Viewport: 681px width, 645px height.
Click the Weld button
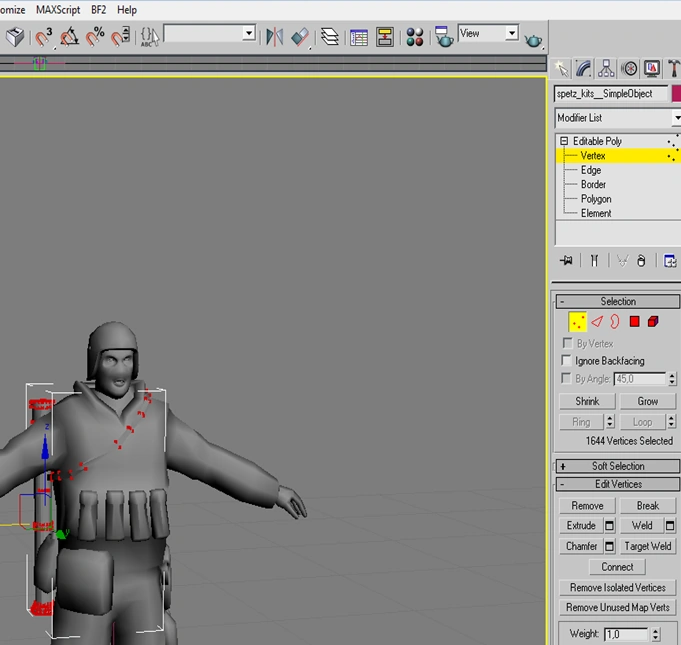(641, 525)
